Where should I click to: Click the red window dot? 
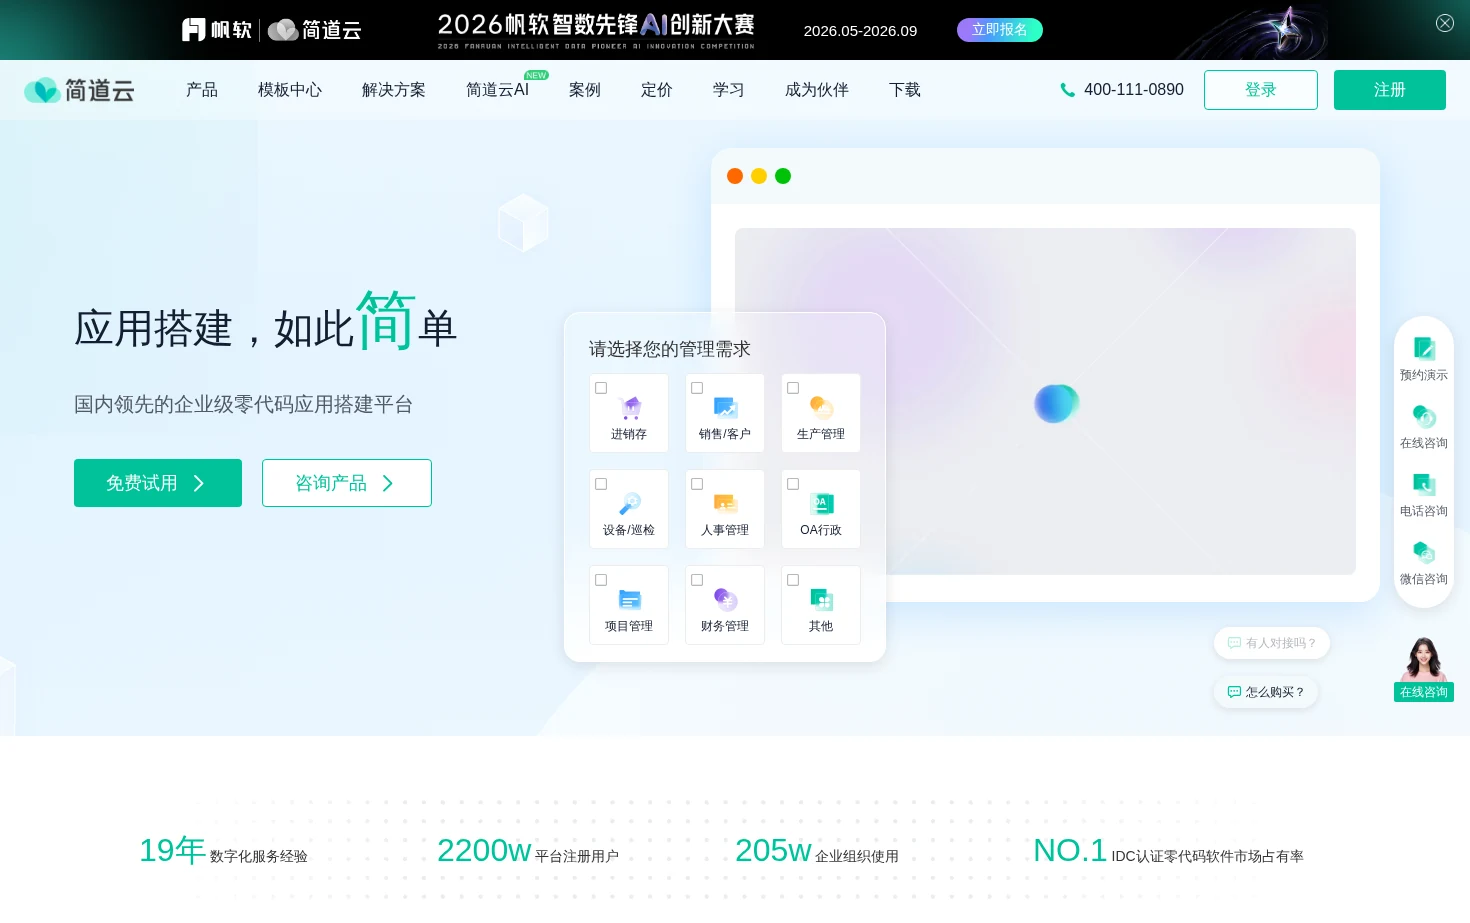735,176
